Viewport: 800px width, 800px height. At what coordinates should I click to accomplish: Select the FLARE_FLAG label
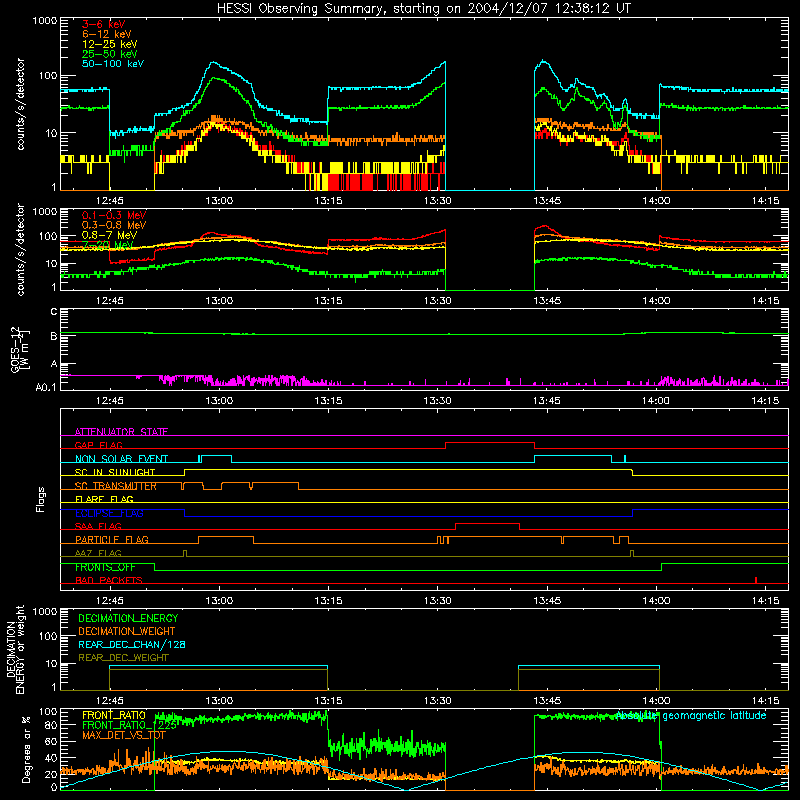click(104, 499)
